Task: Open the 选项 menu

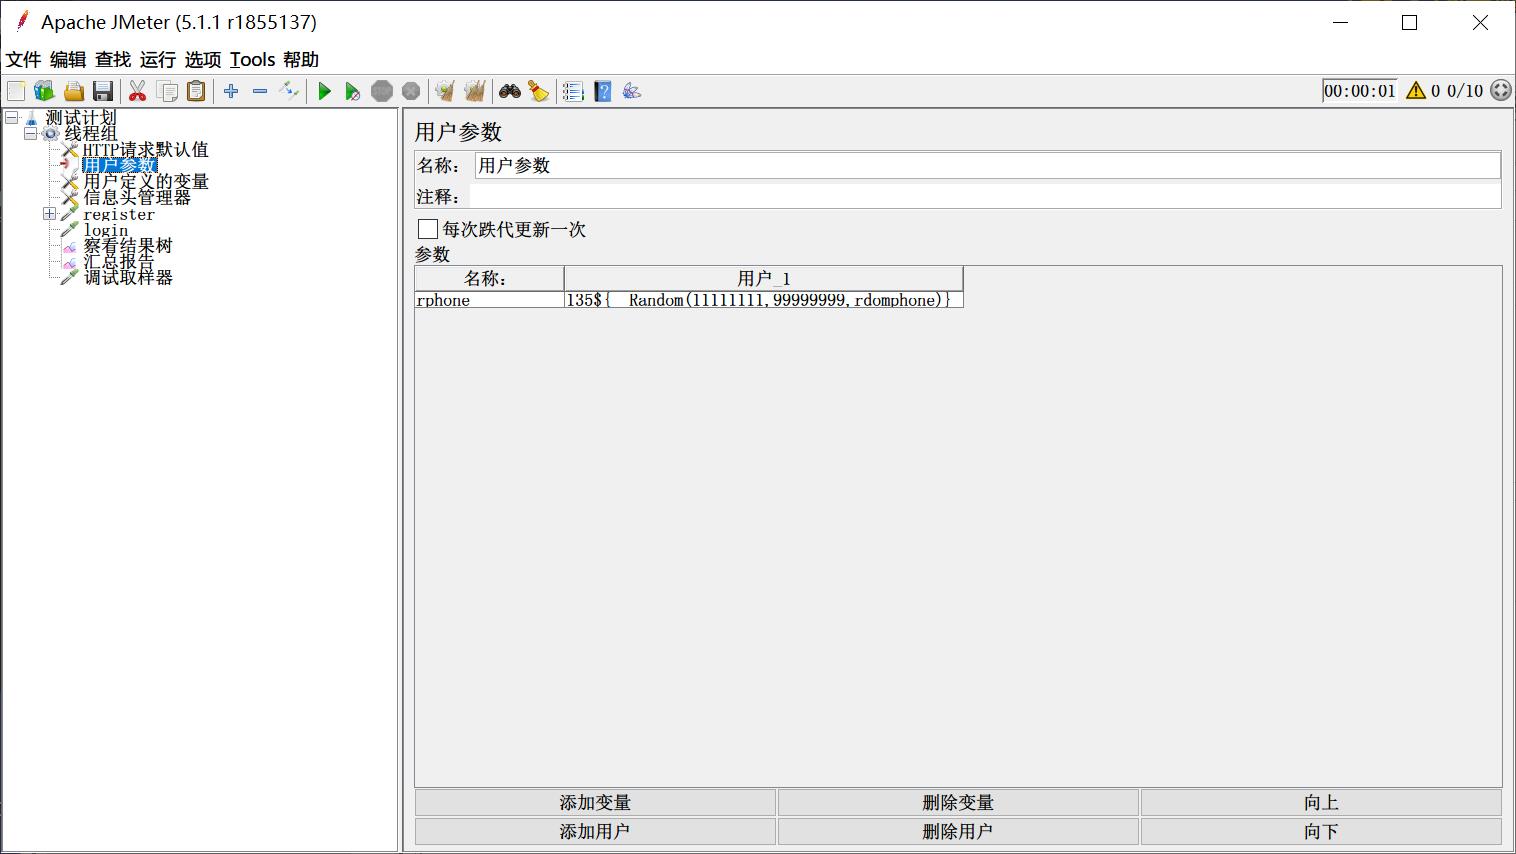Action: pos(202,60)
